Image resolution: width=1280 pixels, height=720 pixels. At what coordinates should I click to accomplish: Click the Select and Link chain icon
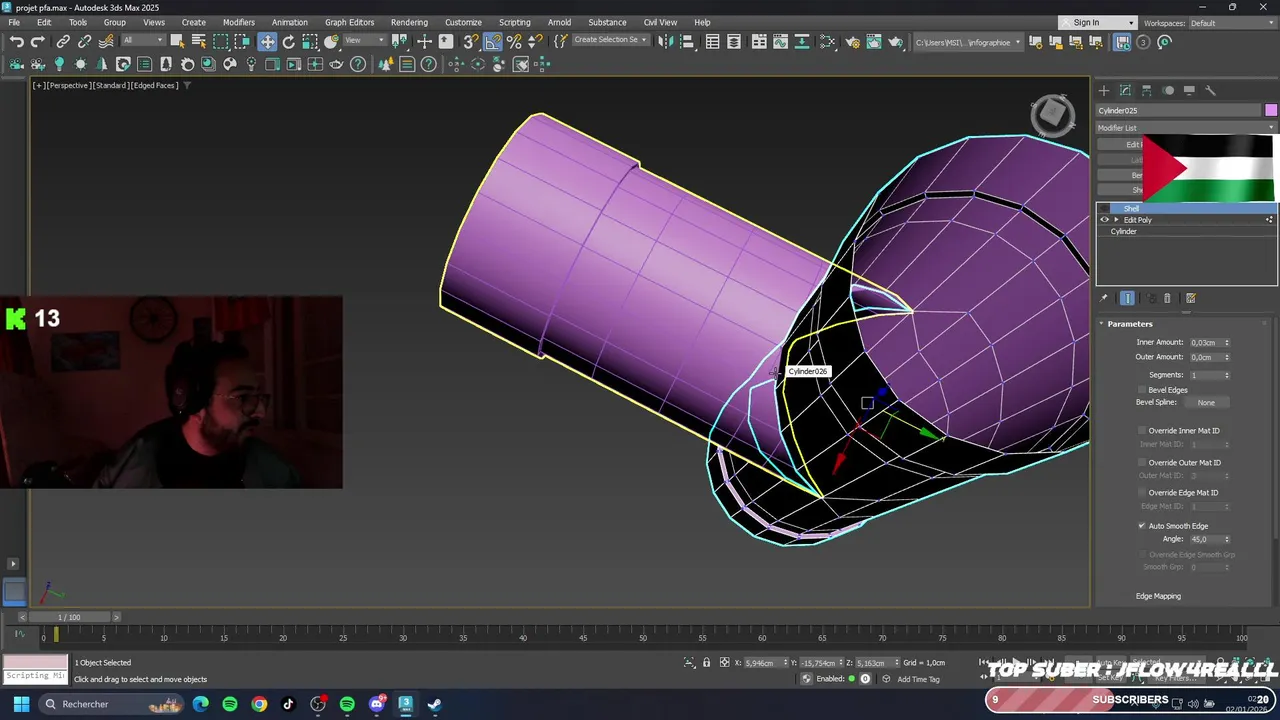click(63, 42)
